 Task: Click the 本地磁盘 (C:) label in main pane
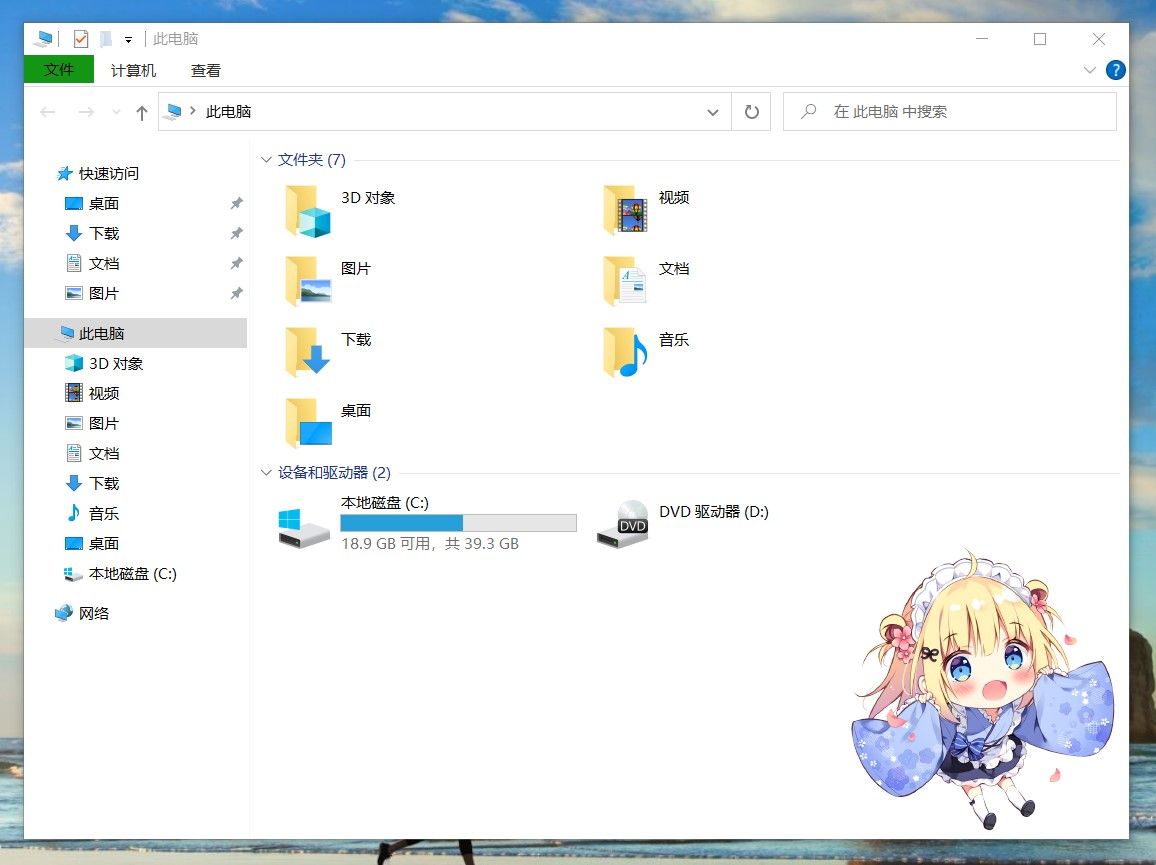click(x=385, y=503)
